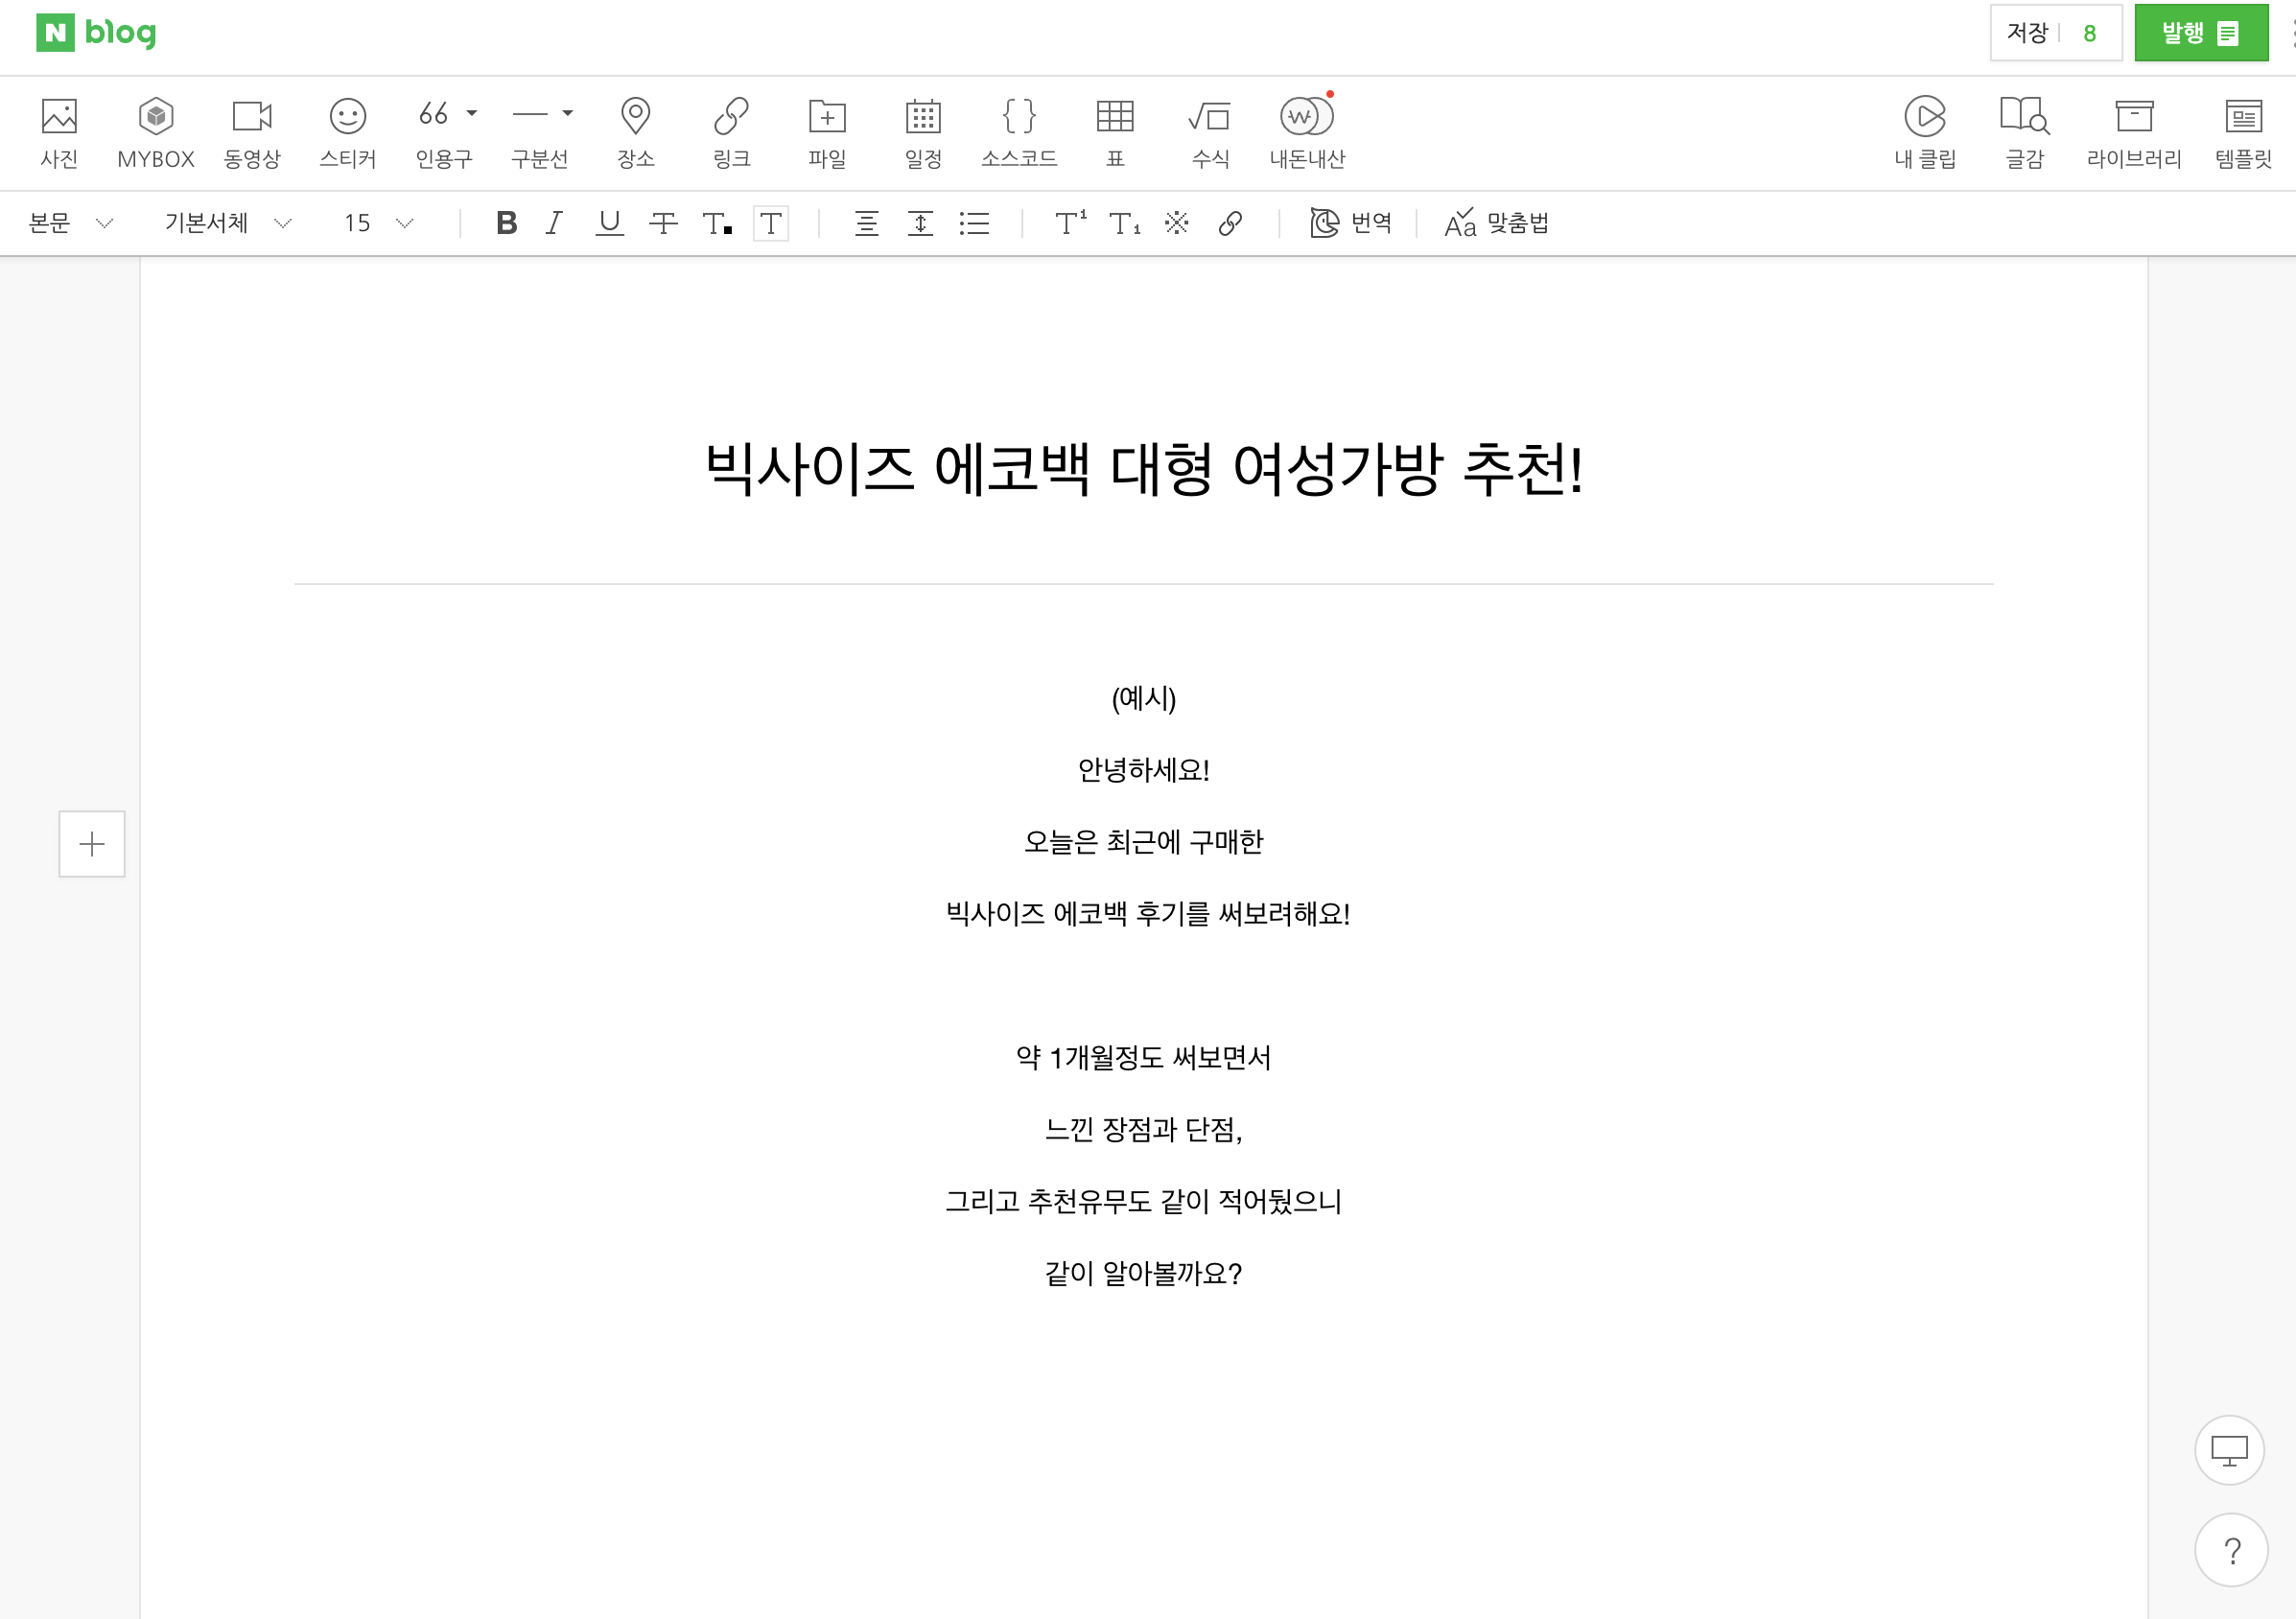This screenshot has width=2296, height=1619.
Task: Insert a 표 (table) from toolbar
Action: (1115, 117)
